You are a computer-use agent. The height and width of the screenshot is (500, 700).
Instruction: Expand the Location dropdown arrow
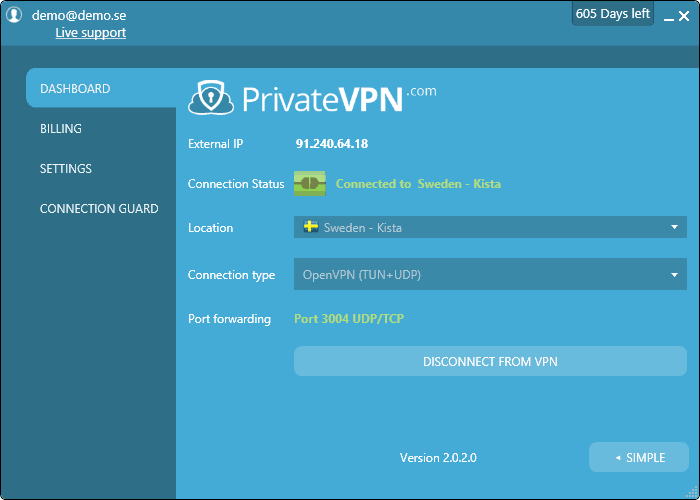click(675, 228)
